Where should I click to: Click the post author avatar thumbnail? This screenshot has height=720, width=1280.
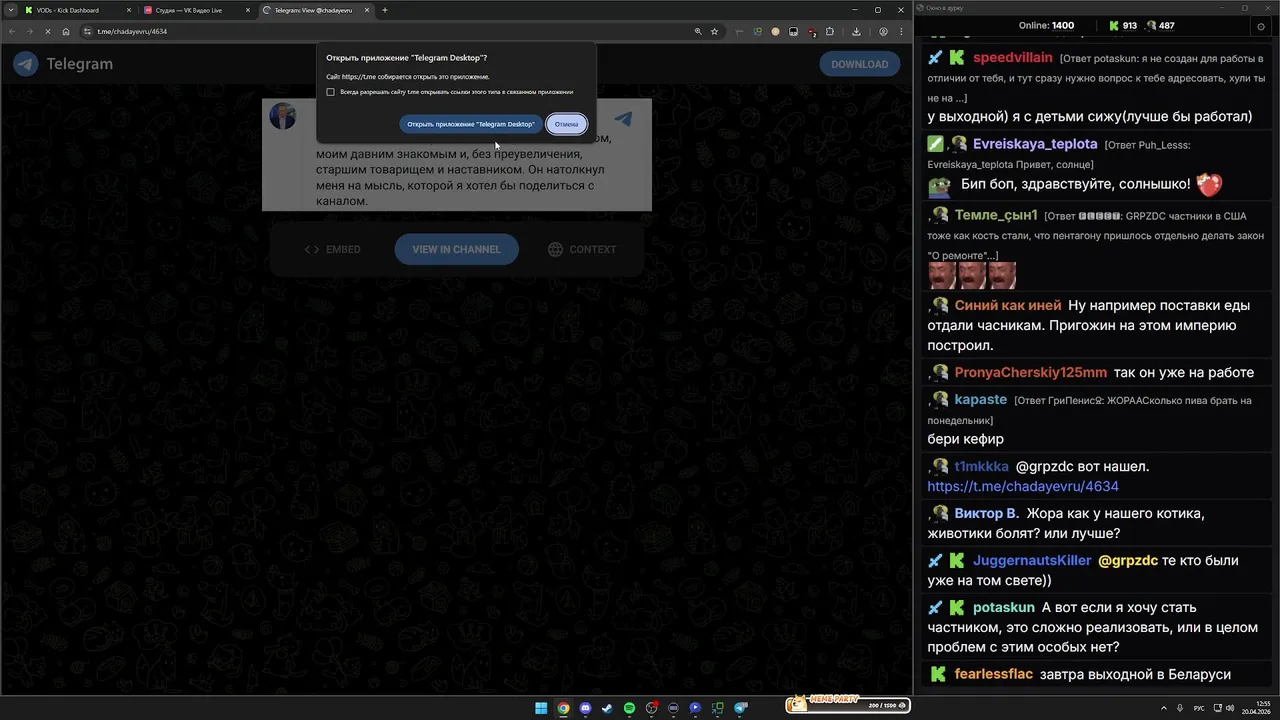(283, 116)
